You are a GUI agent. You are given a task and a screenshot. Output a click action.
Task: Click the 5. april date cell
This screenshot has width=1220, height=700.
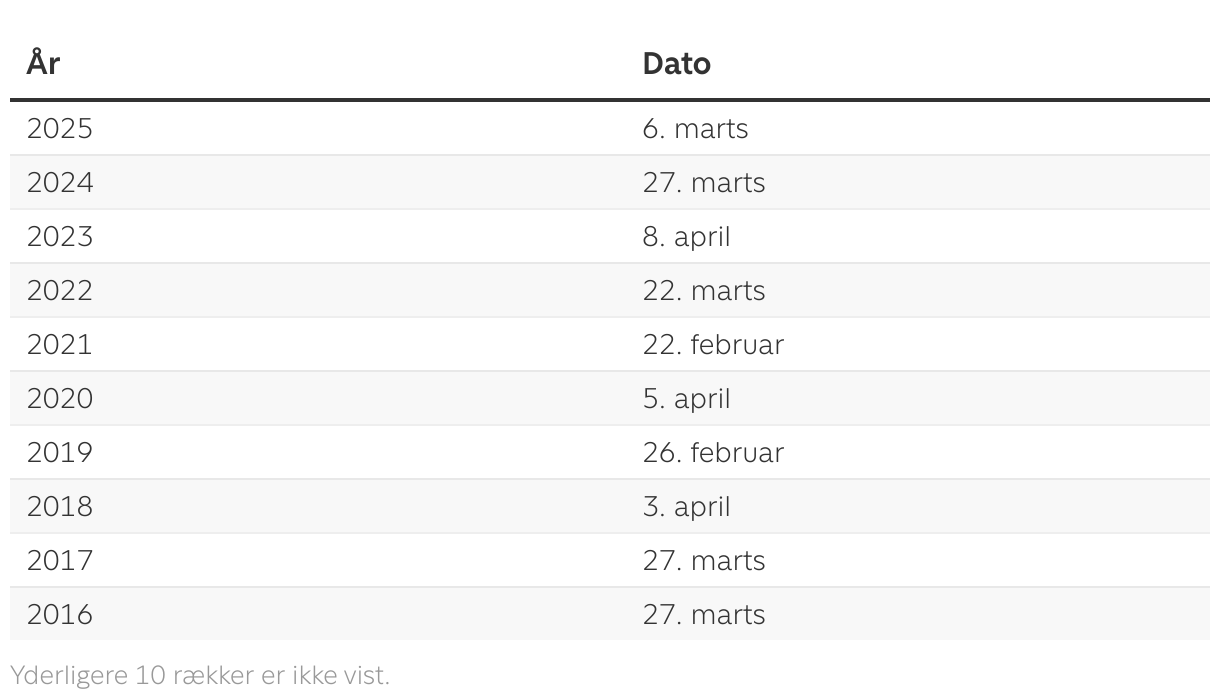click(686, 399)
